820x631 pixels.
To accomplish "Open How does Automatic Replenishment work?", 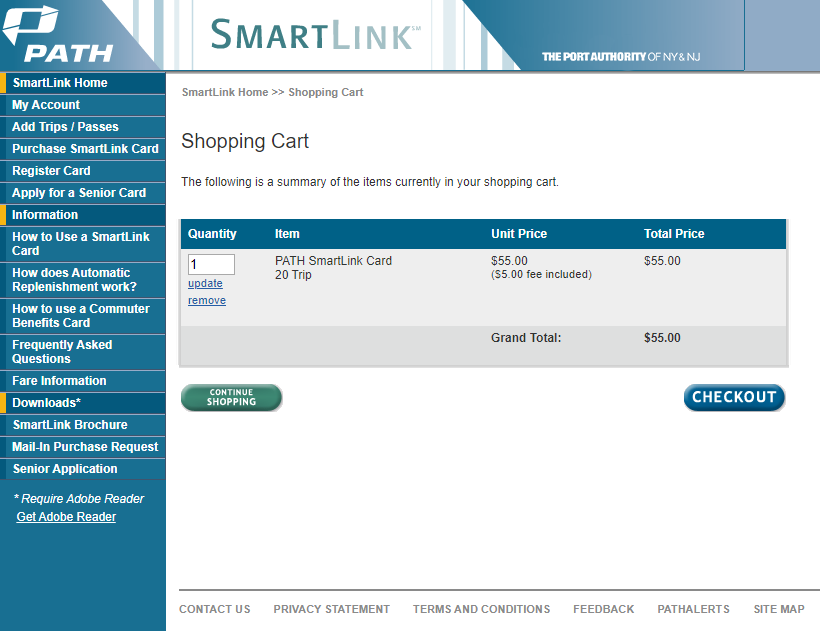I will [83, 280].
